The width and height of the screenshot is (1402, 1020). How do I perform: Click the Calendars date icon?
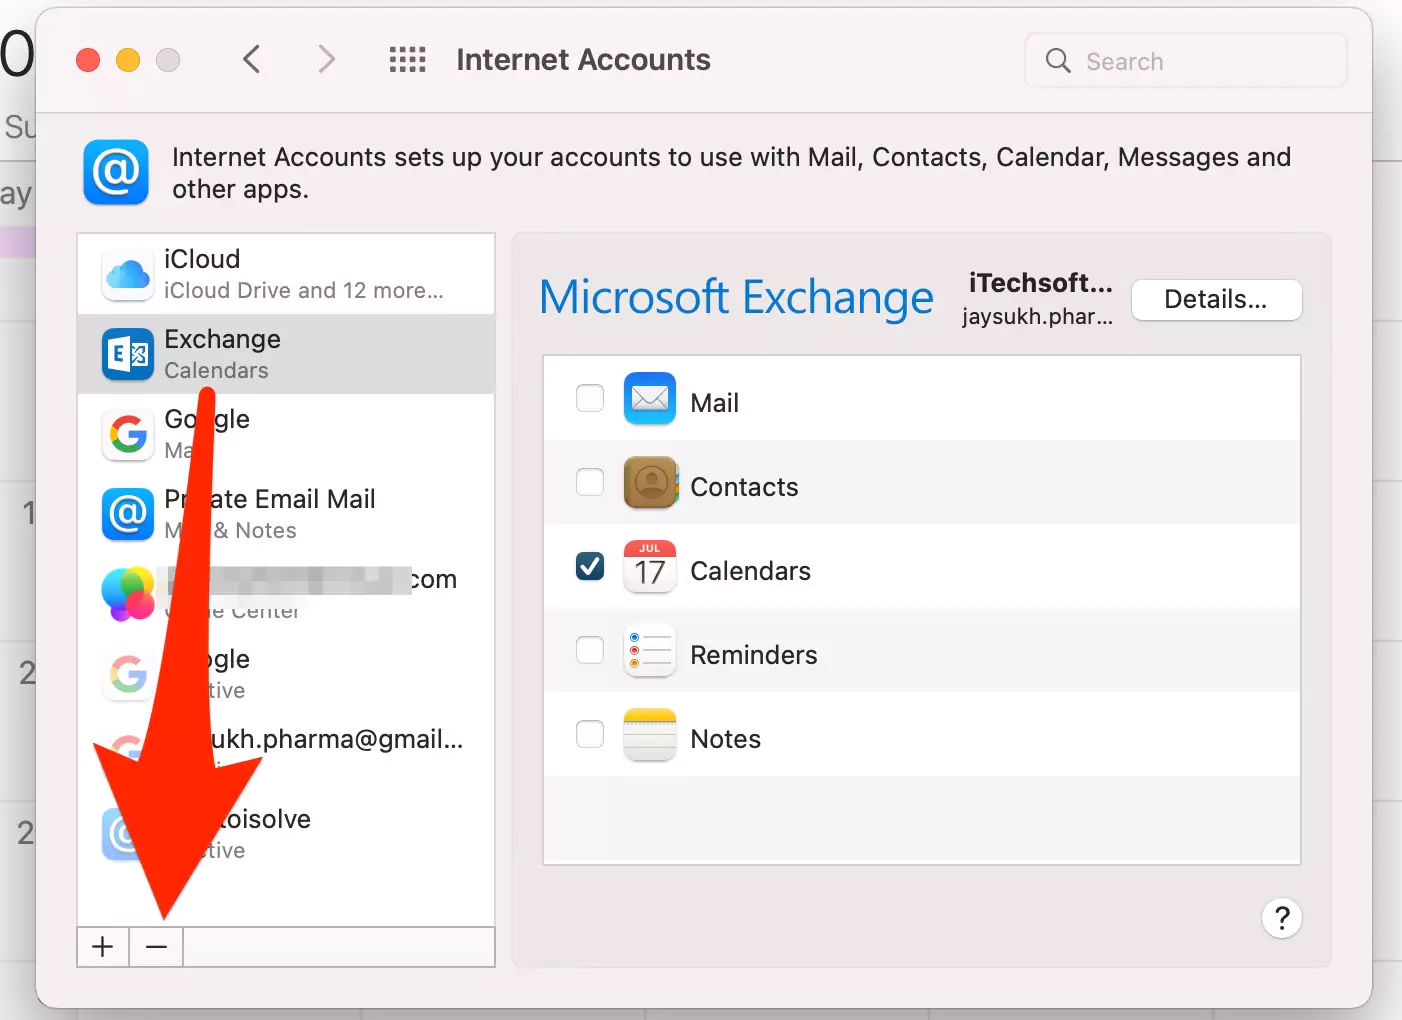tap(650, 567)
